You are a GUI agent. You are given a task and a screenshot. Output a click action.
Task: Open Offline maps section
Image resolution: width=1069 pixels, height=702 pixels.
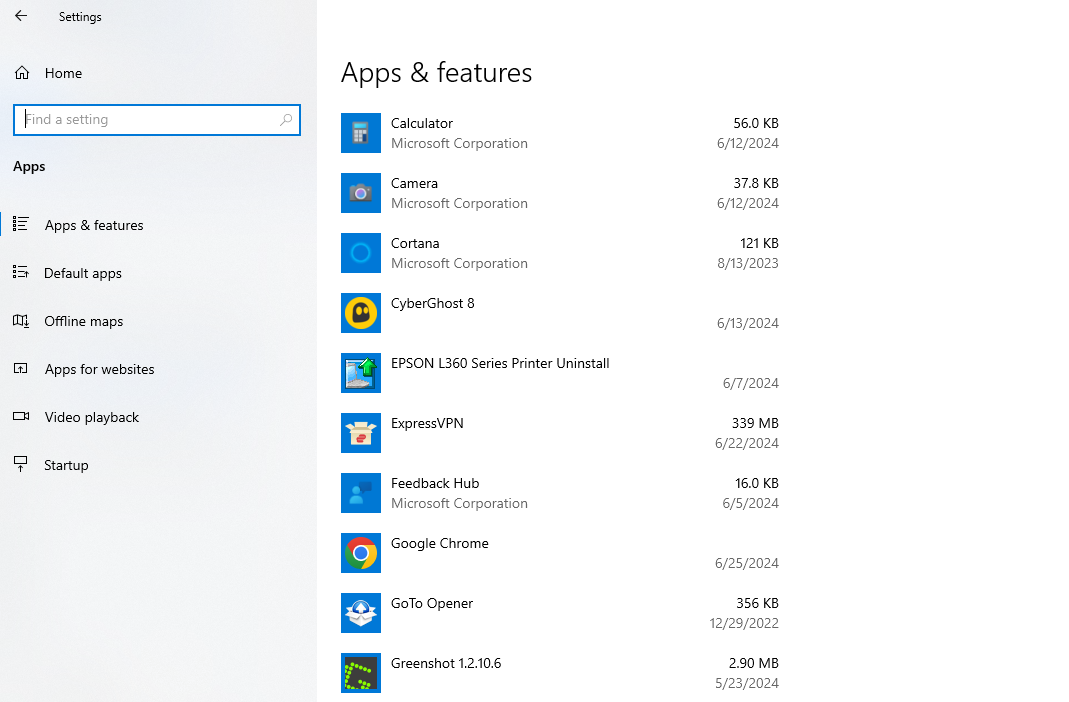[84, 321]
